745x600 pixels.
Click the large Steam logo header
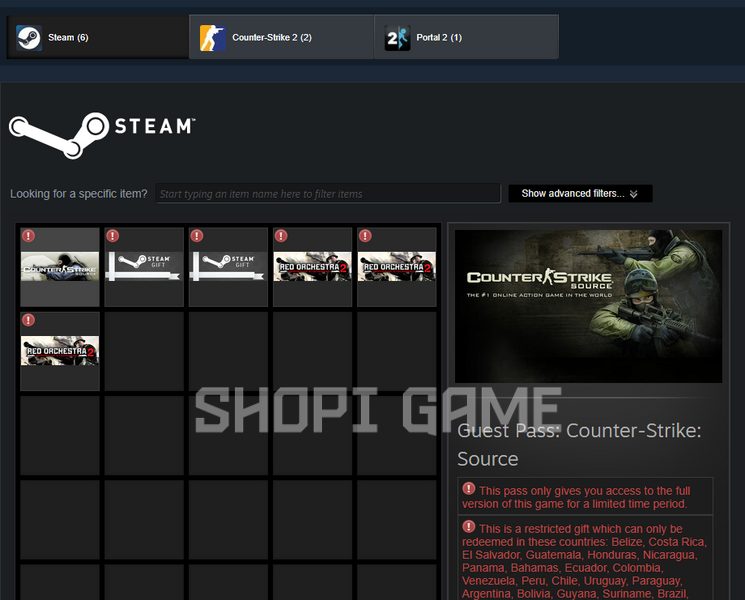102,135
